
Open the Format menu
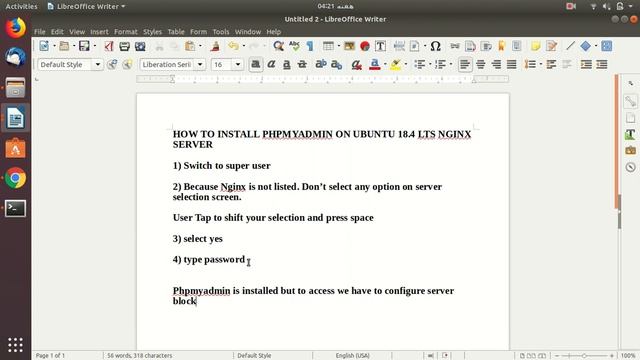(126, 32)
